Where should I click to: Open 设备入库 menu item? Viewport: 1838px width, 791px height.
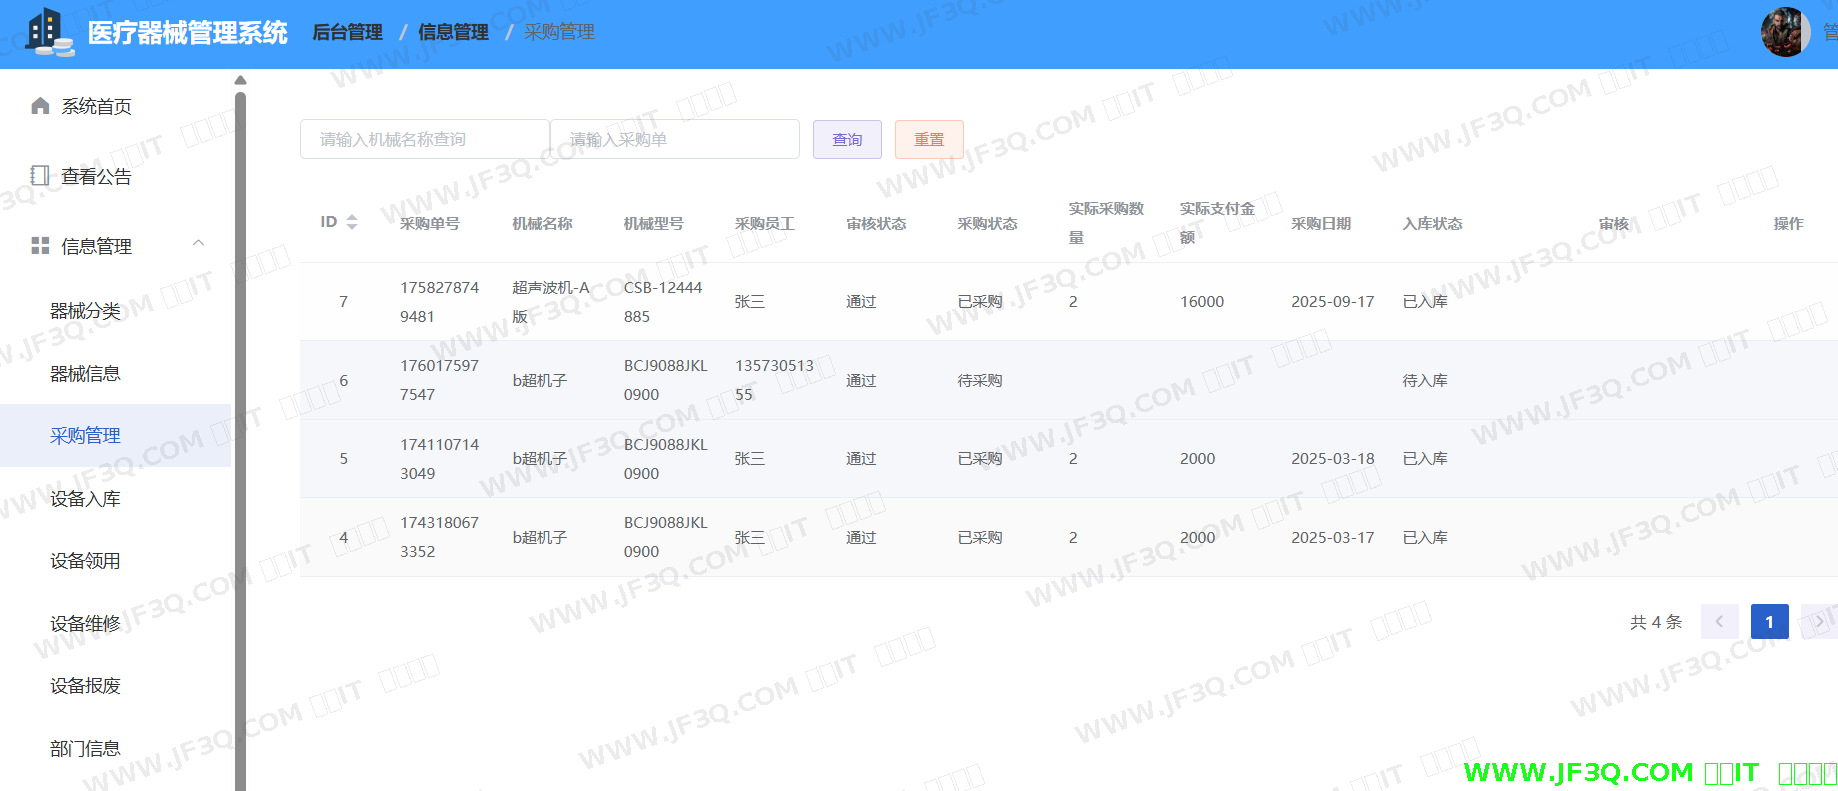pyautogui.click(x=85, y=499)
